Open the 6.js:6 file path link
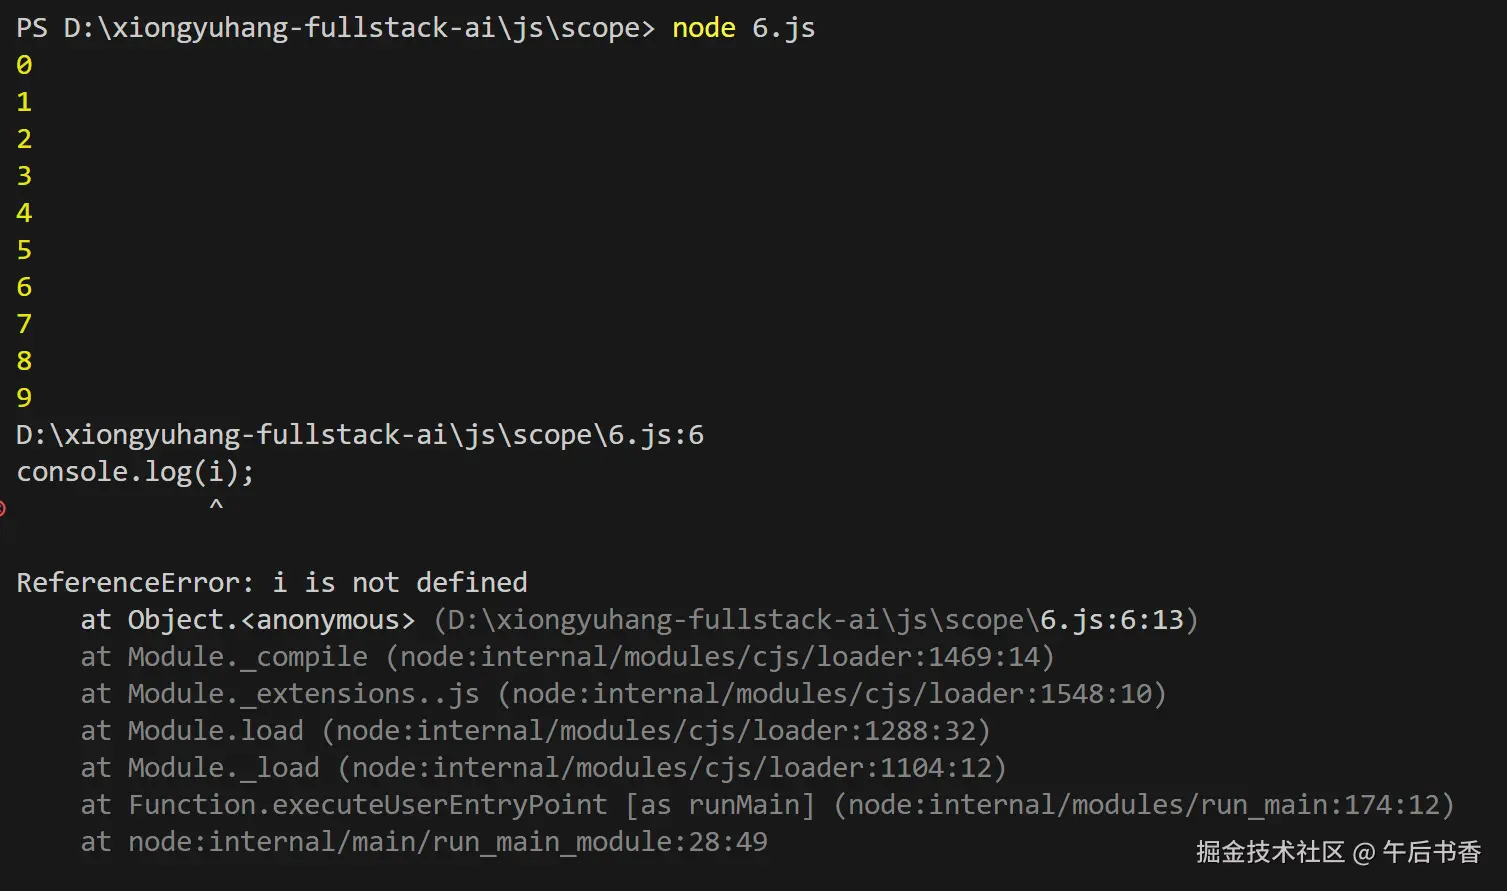The image size is (1507, 891). [360, 435]
